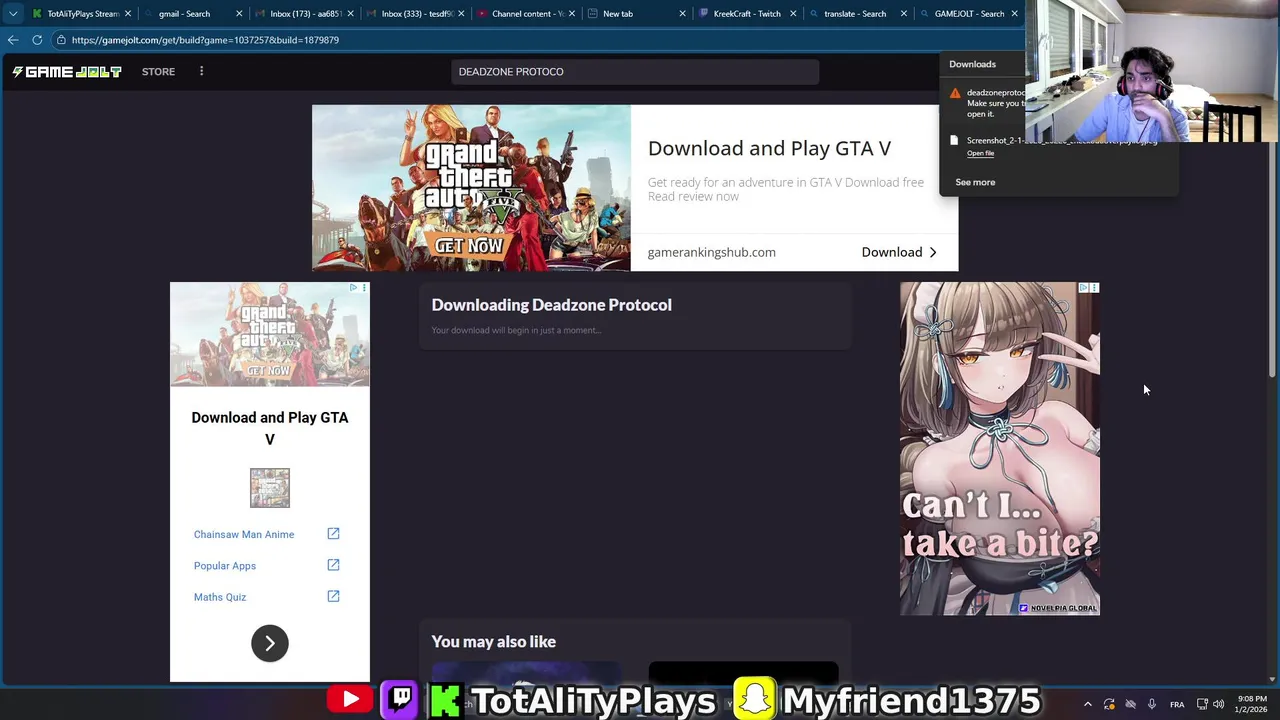
Task: Click the lock icon in the address bar
Action: tap(61, 40)
